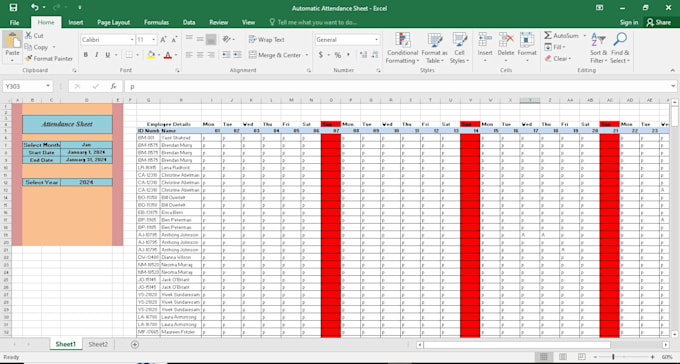Increase the cell indent
This screenshot has width=680, height=364.
237,55
